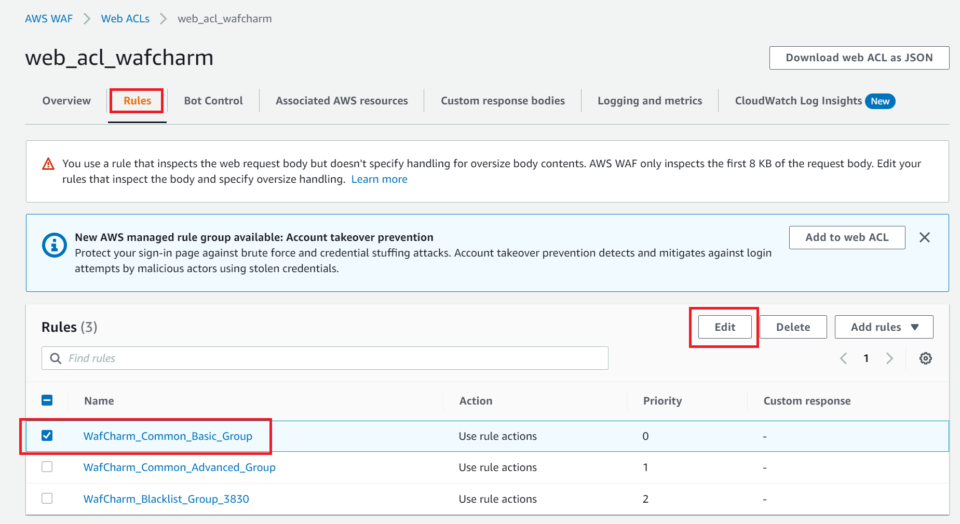960x524 pixels.
Task: Navigate to Web ACLs breadcrumb link
Action: pyautogui.click(x=125, y=18)
